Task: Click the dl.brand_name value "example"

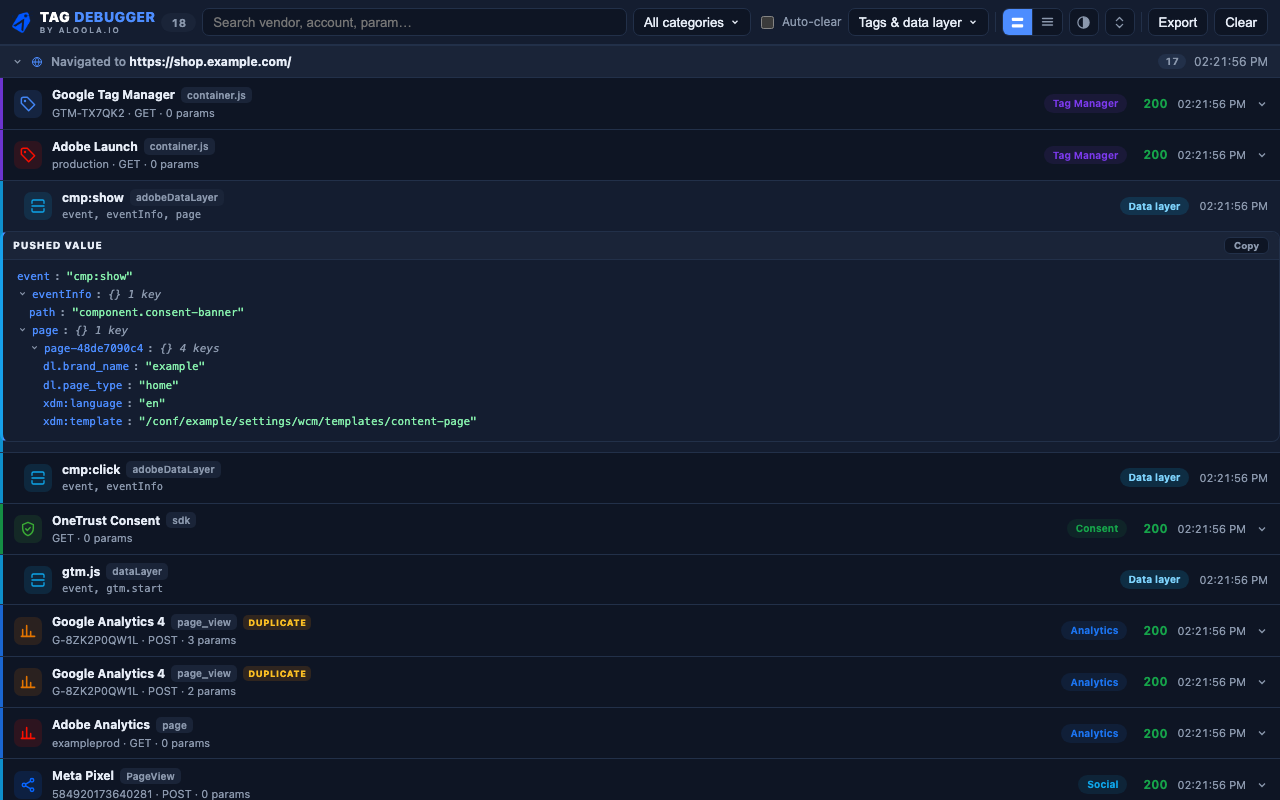Action: click(x=175, y=366)
